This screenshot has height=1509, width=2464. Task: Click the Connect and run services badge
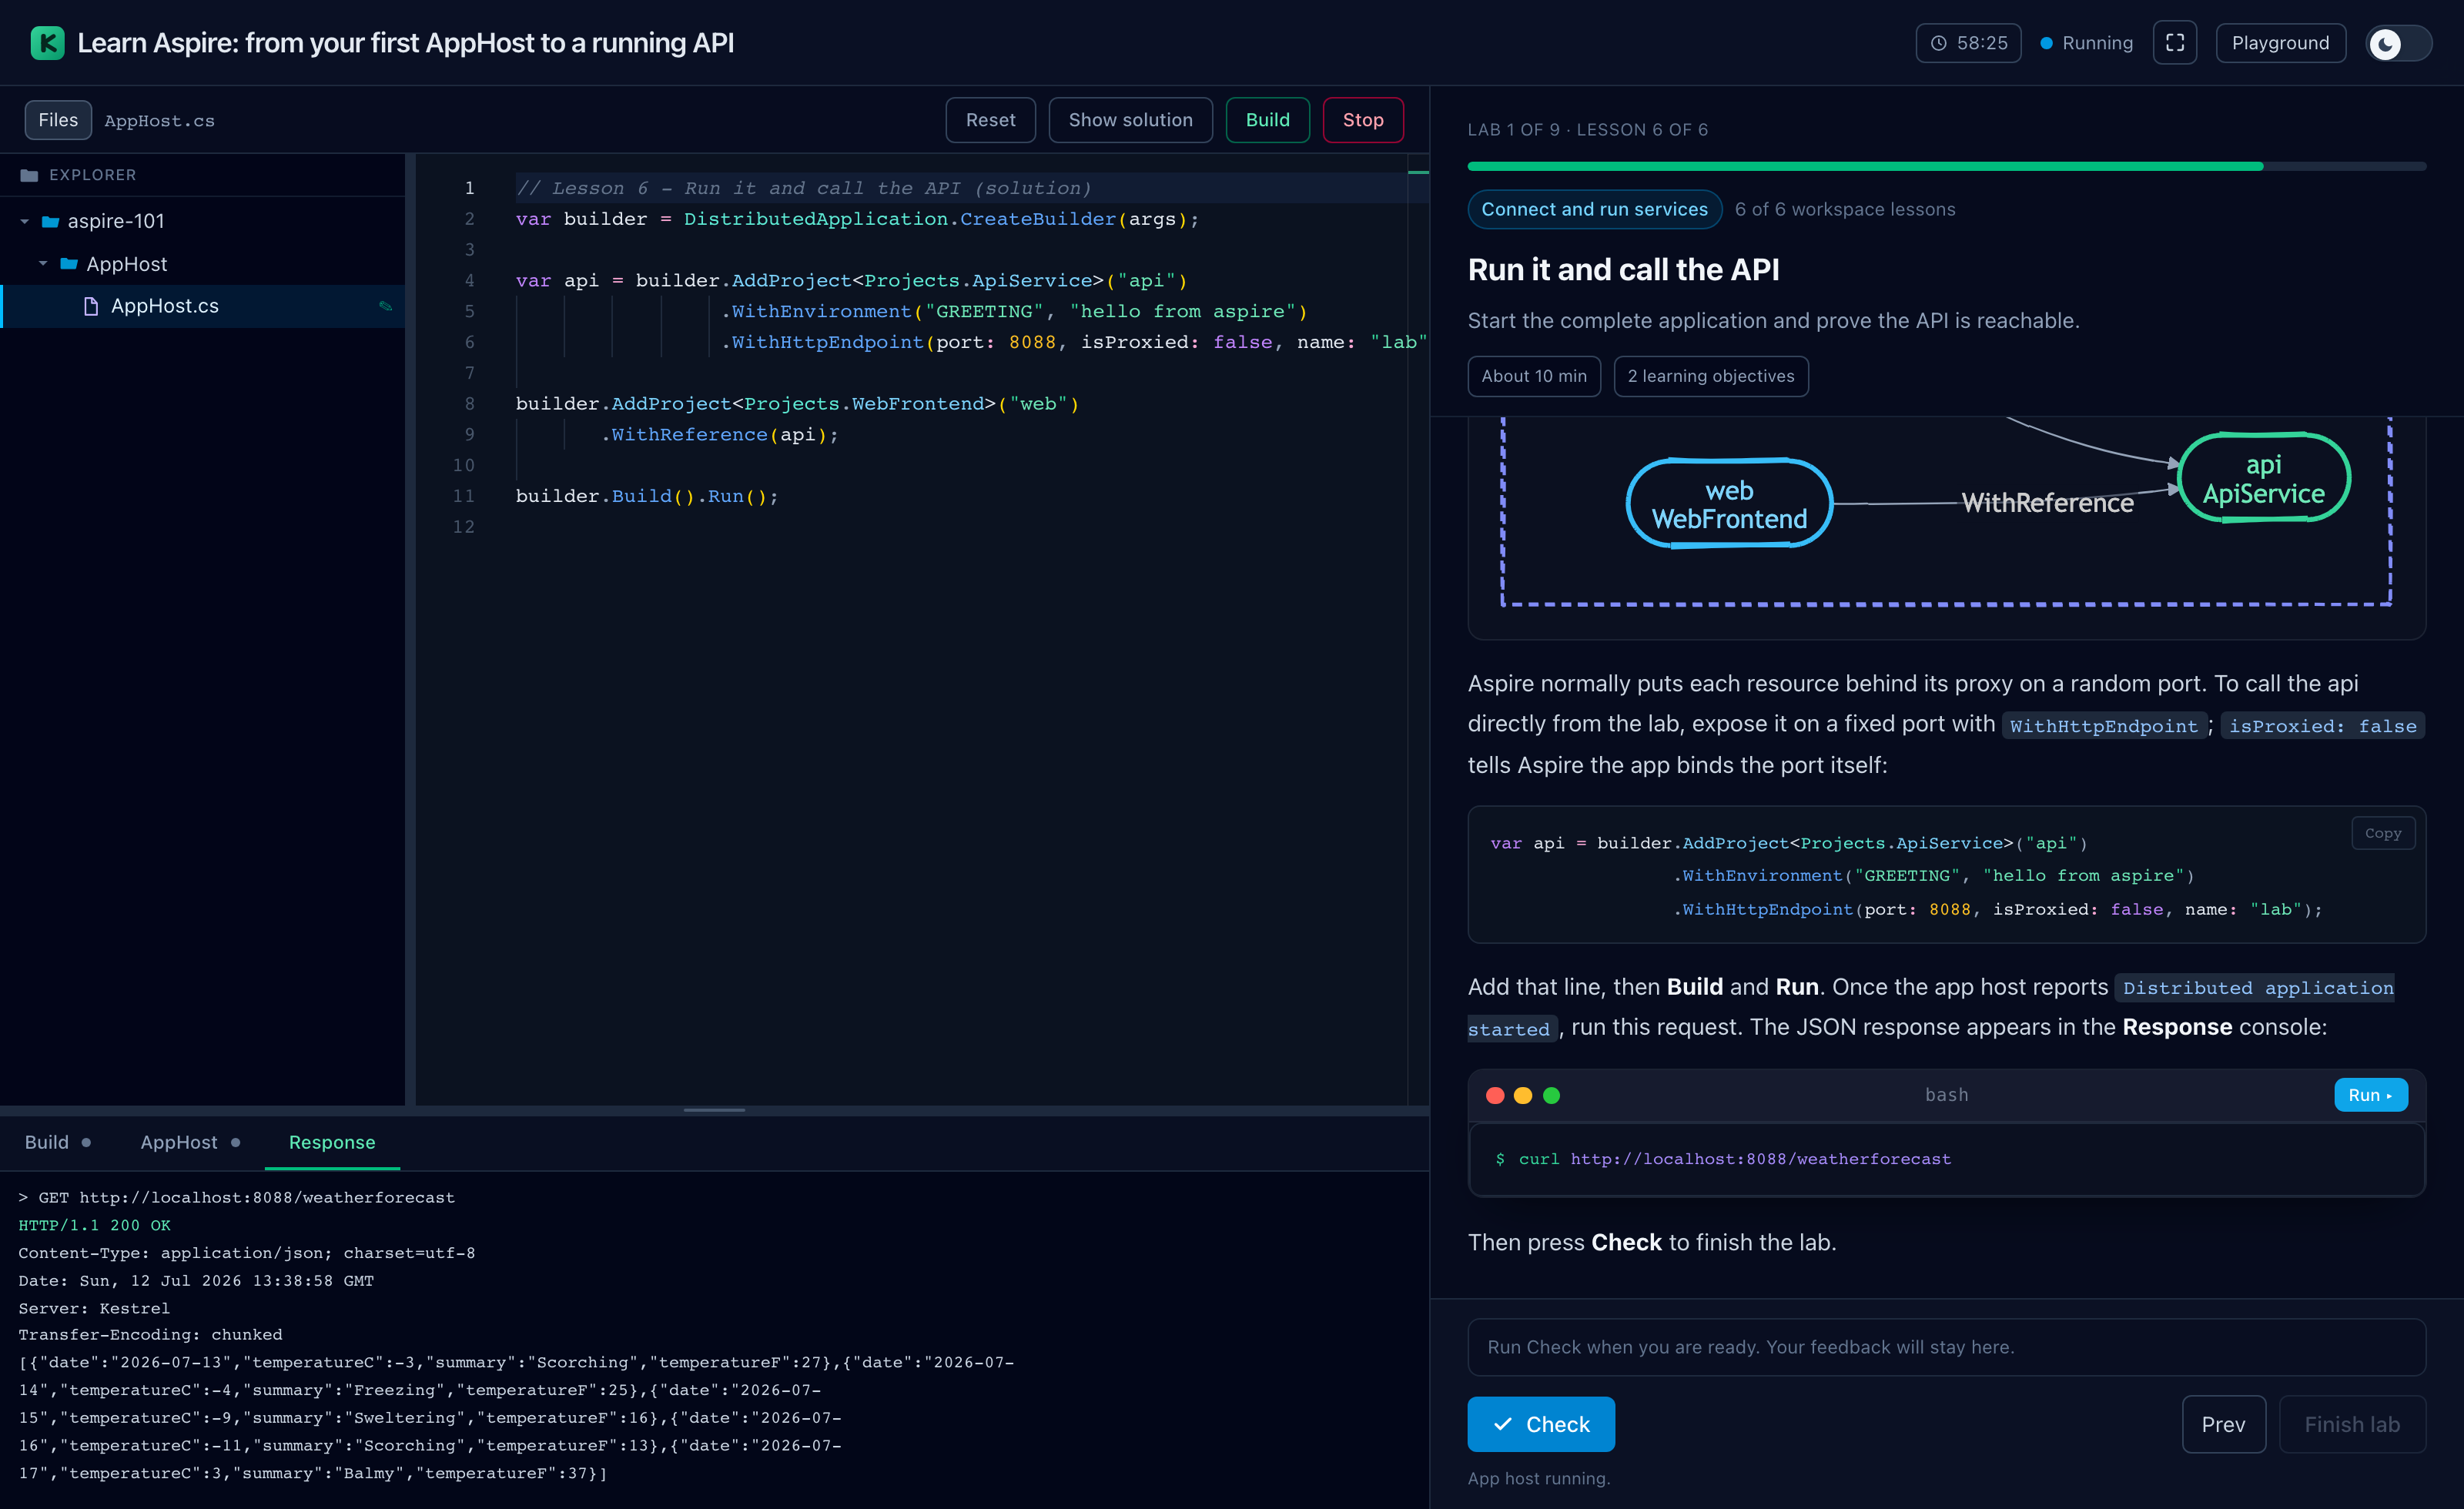tap(1594, 209)
